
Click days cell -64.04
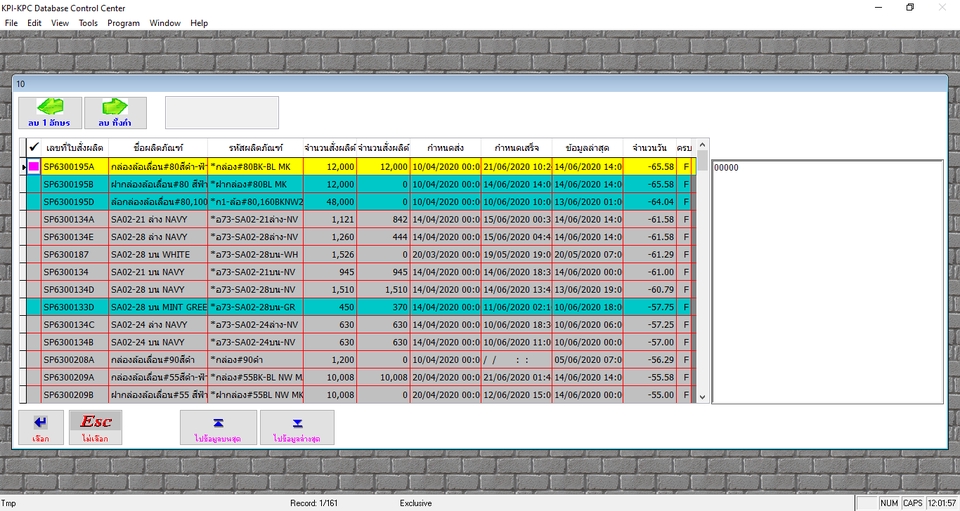pyautogui.click(x=650, y=201)
